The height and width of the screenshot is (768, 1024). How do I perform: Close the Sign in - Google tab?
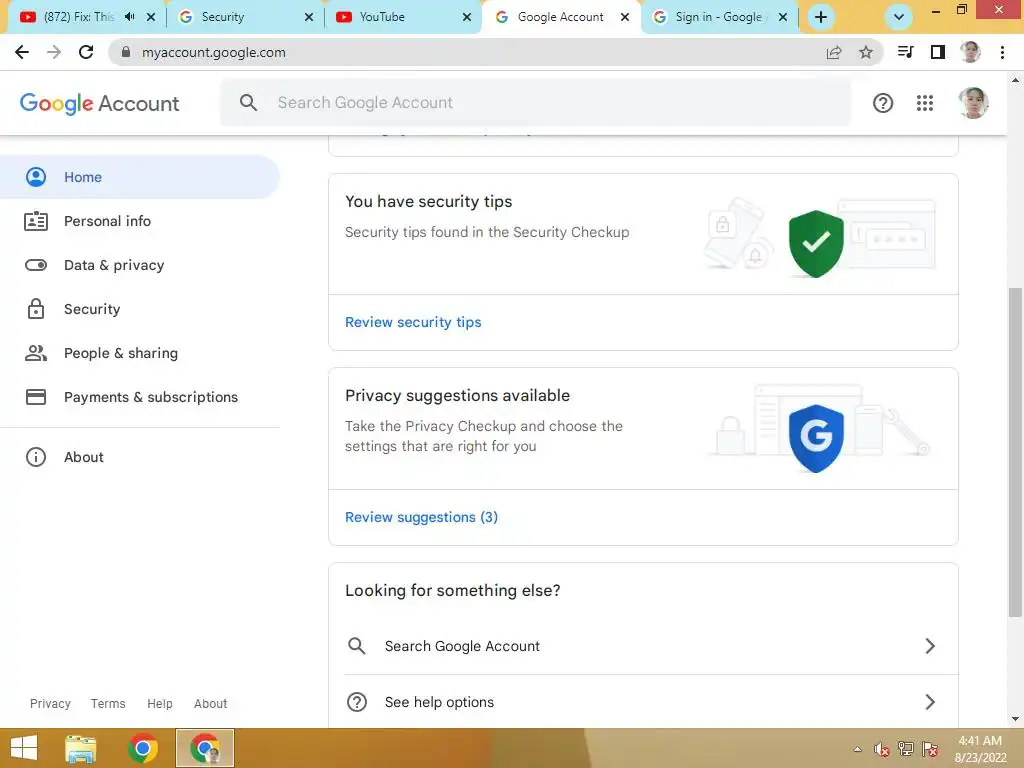783,17
